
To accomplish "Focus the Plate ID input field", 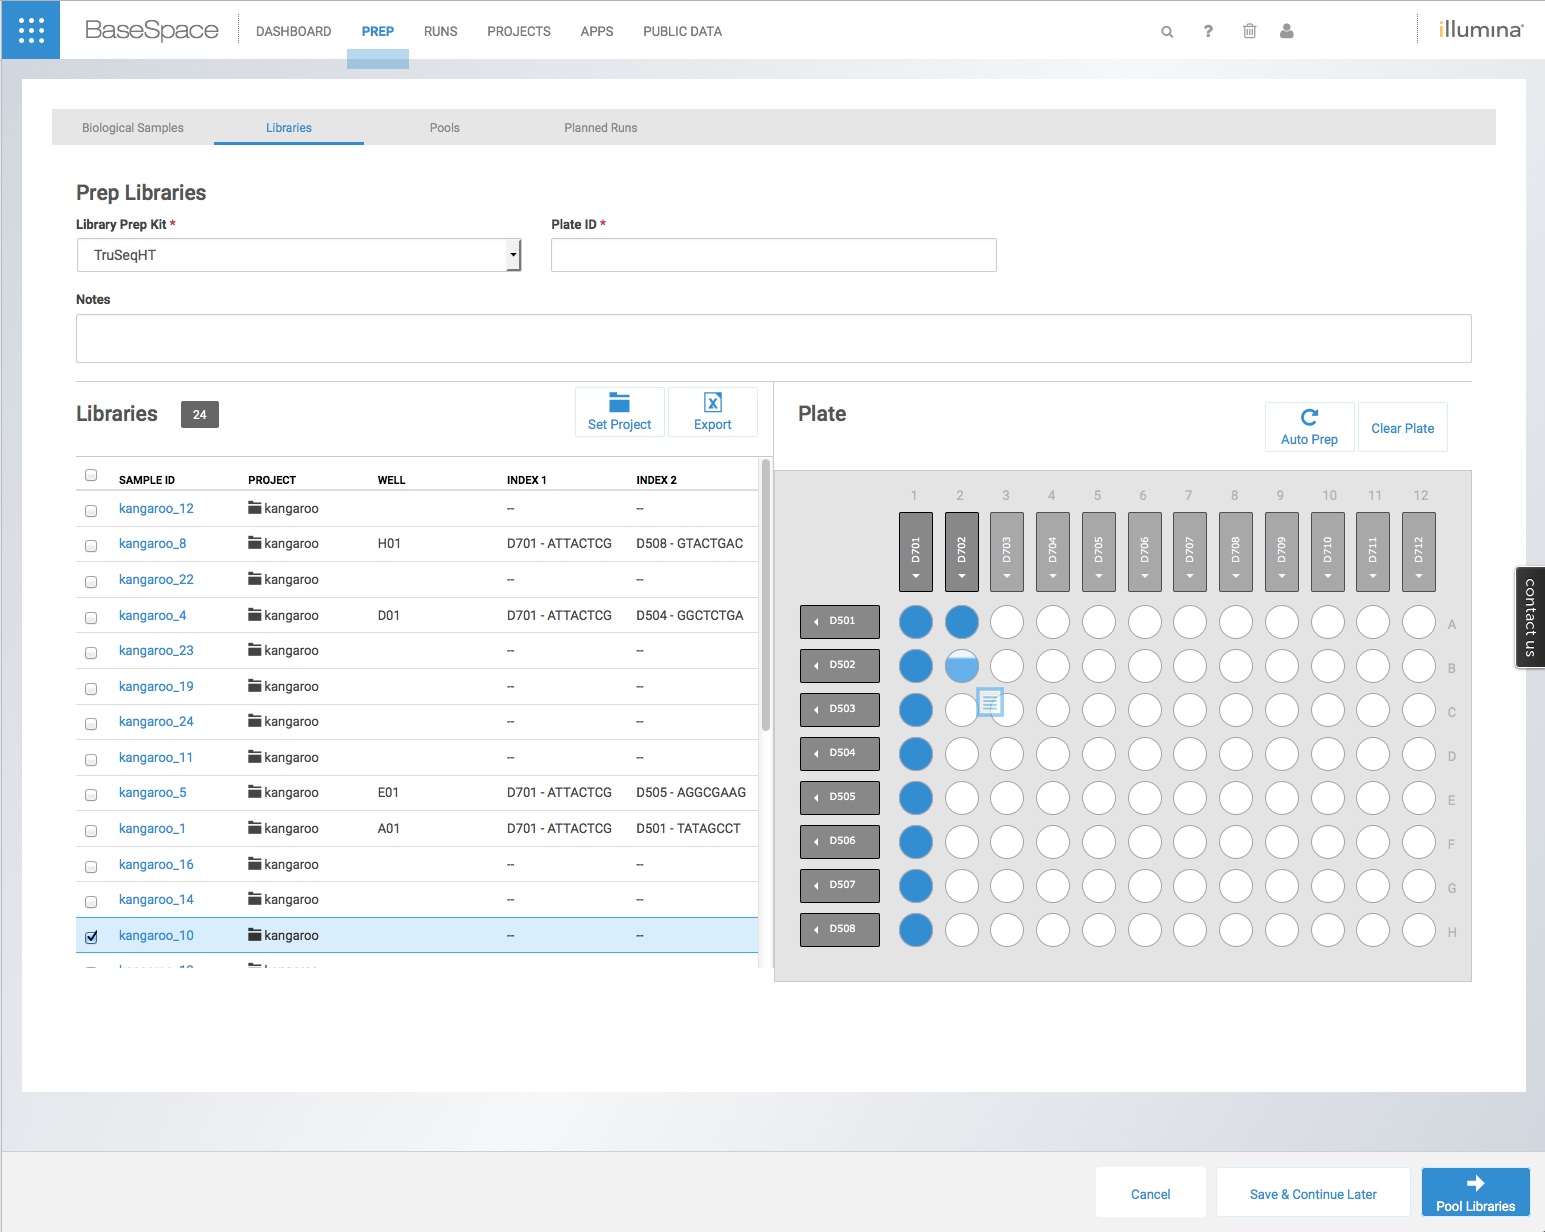I will 773,255.
